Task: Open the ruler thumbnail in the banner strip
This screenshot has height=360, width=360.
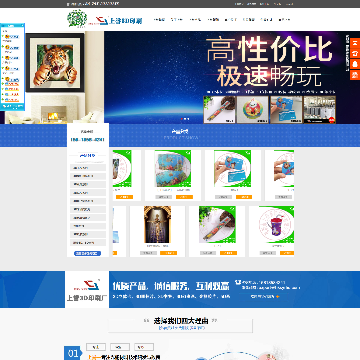Action: (x=219, y=110)
